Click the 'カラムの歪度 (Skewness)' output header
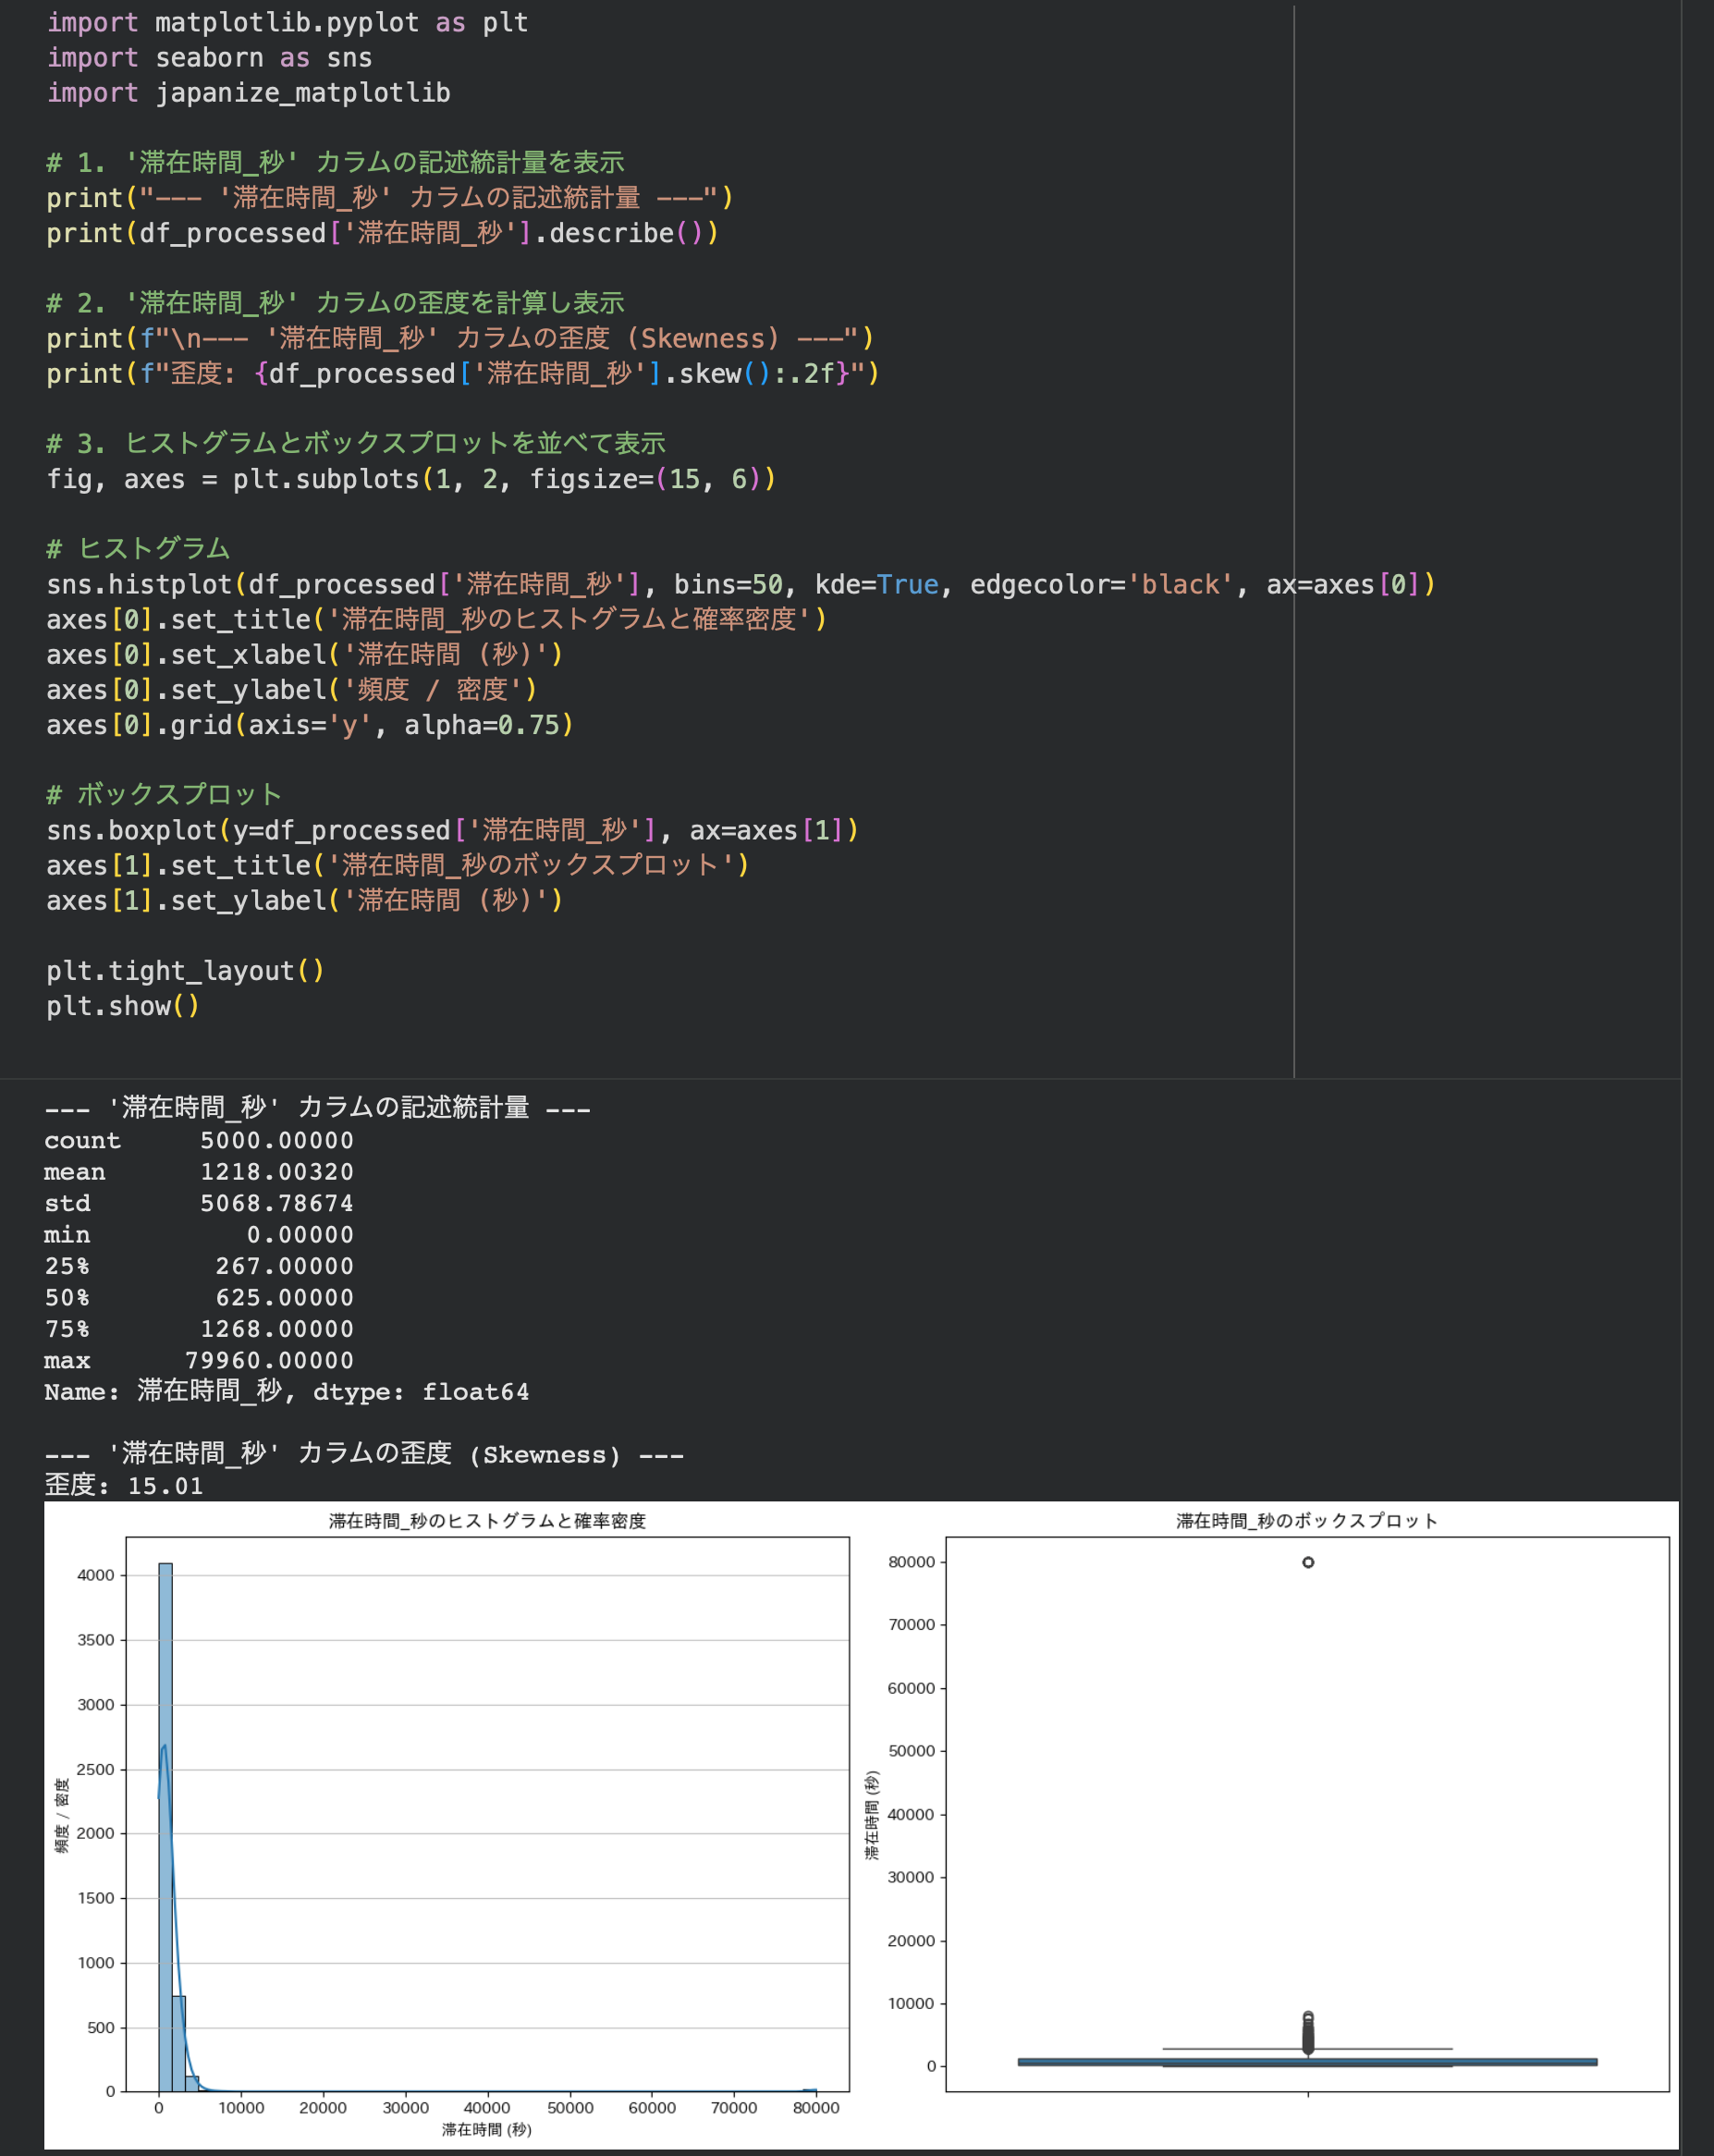The width and height of the screenshot is (1714, 2156). 364,1454
